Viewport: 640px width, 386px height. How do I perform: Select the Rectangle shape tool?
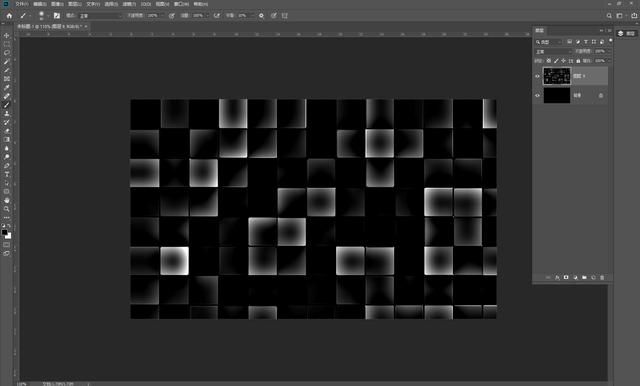tap(7, 191)
